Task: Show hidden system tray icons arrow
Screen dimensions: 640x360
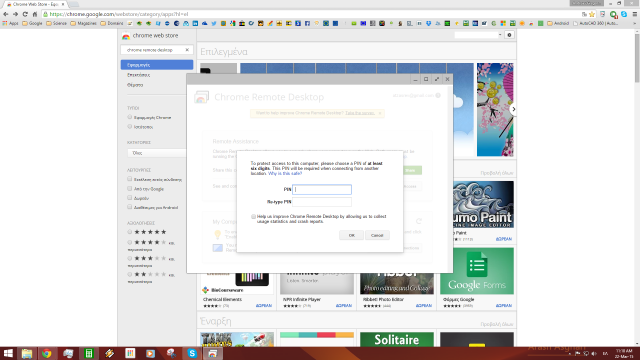Action: pos(570,353)
